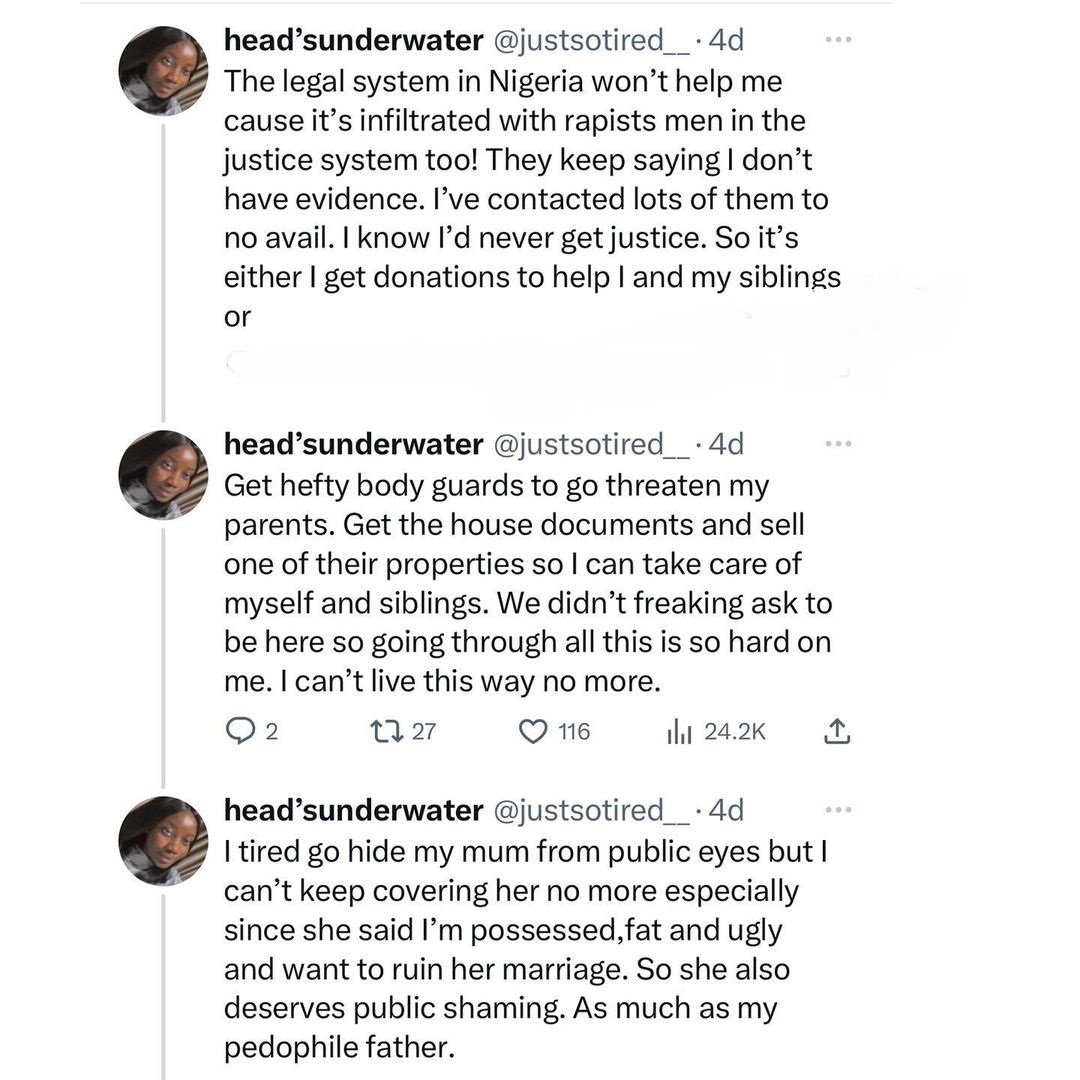
Task: Open profile picture beside the legal system tweet
Action: (x=163, y=73)
